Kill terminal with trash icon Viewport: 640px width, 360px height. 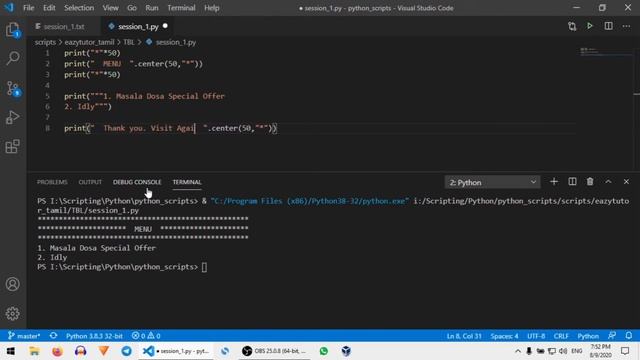pos(590,182)
